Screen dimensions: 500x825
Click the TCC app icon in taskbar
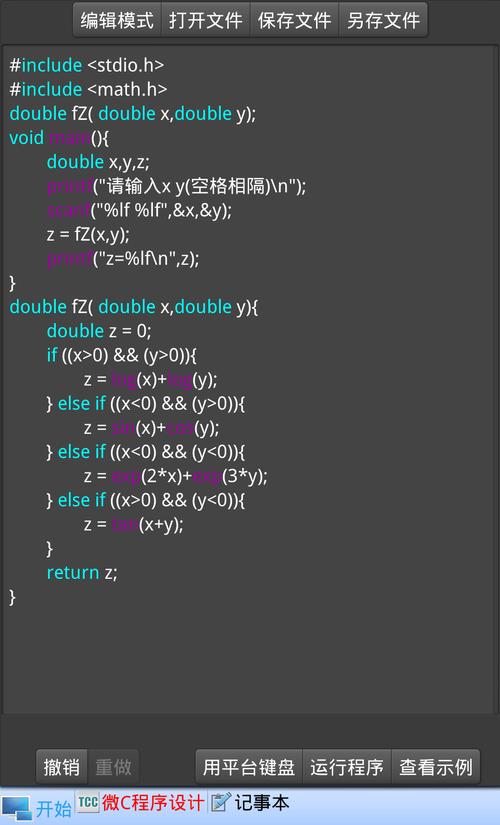pyautogui.click(x=88, y=802)
